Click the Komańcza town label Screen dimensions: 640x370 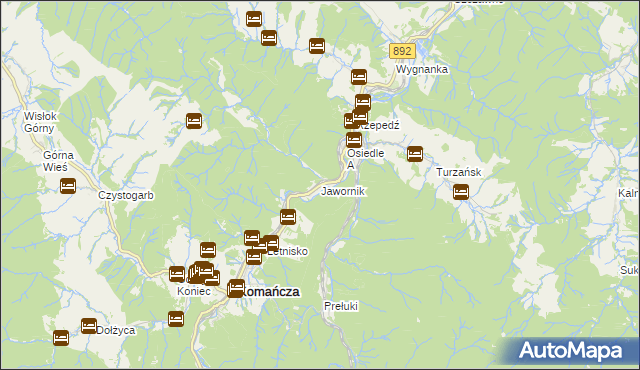[272, 292]
